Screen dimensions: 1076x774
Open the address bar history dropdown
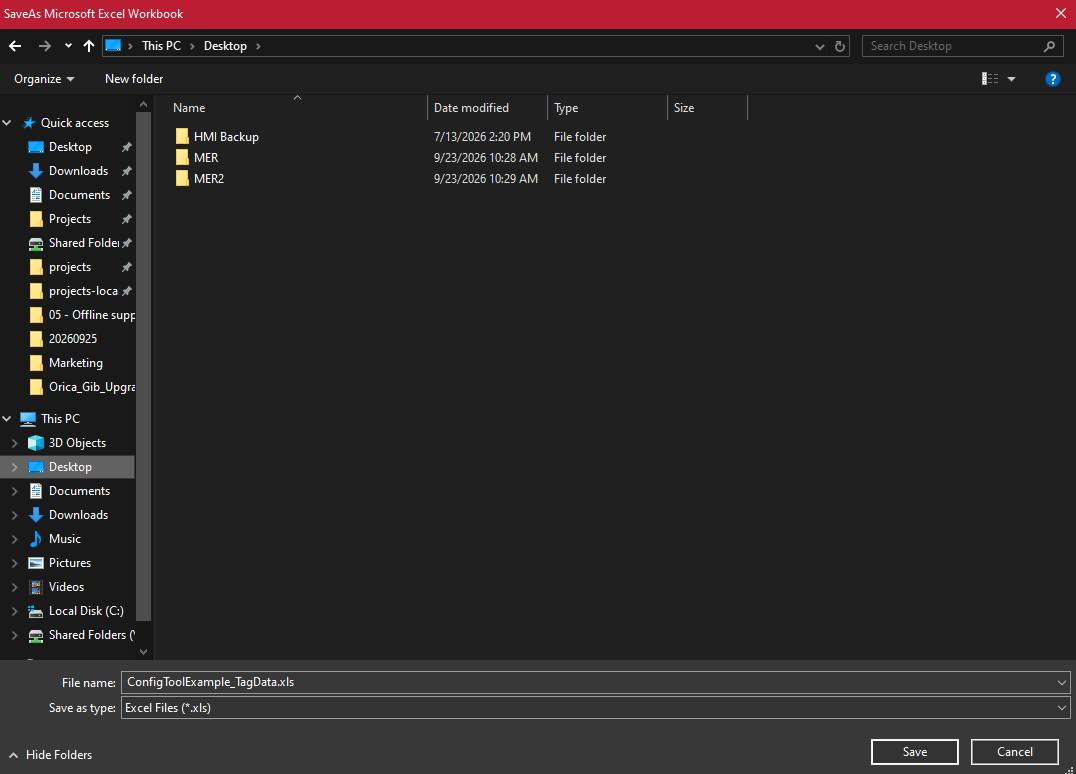[819, 46]
